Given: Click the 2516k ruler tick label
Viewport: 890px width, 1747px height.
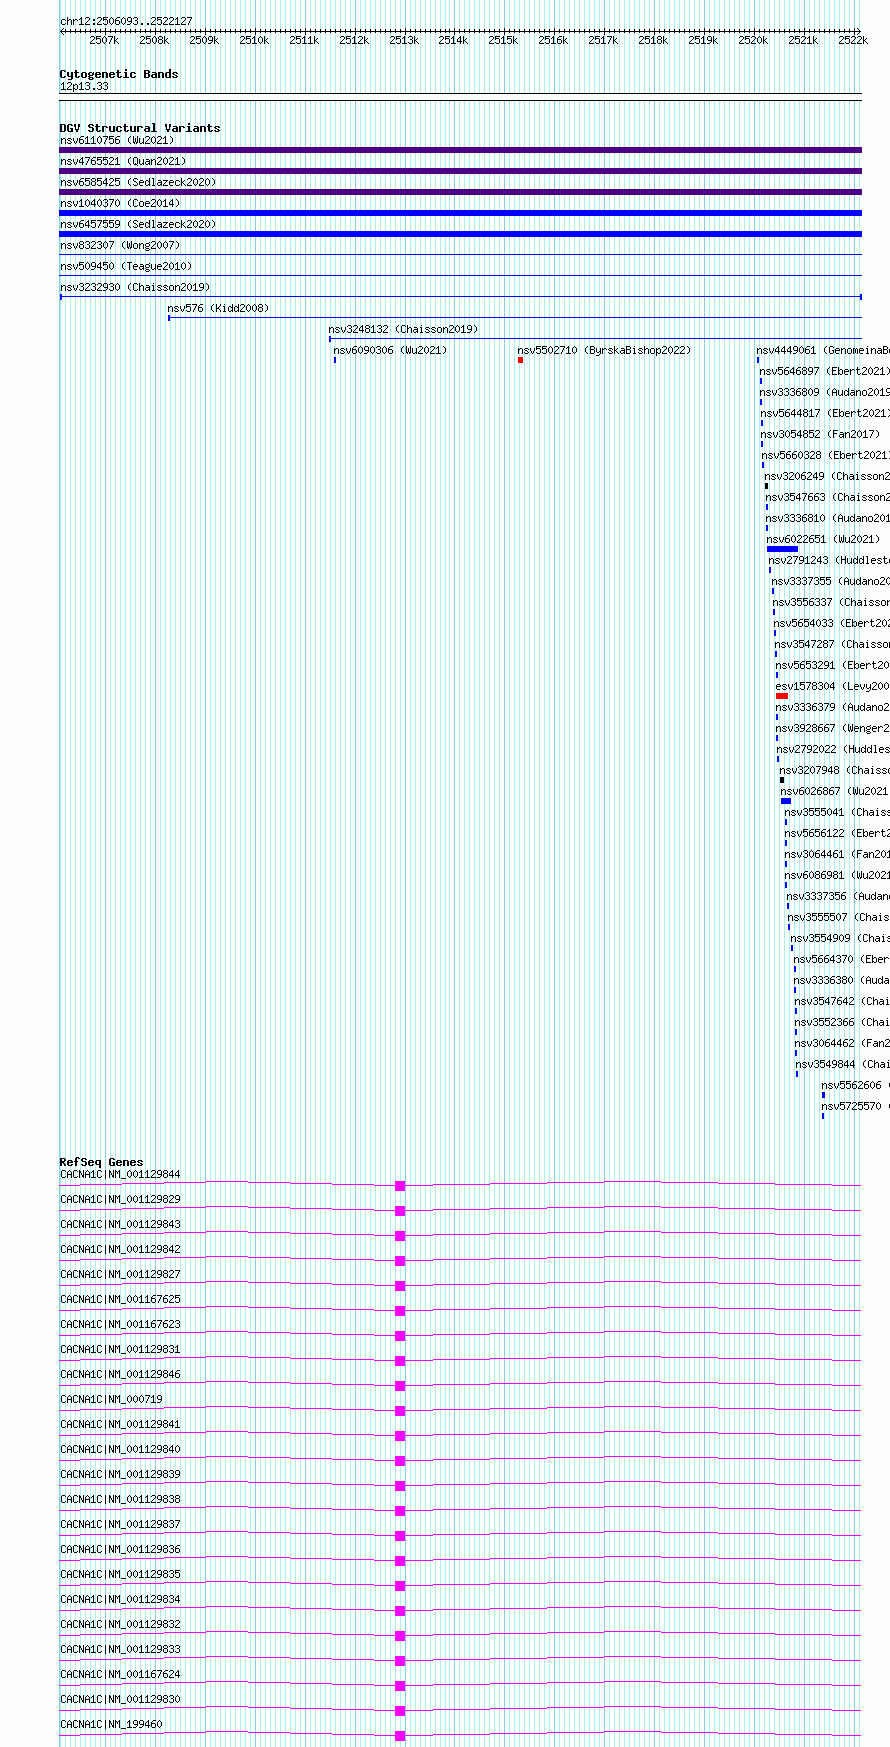Looking at the screenshot, I should [553, 40].
